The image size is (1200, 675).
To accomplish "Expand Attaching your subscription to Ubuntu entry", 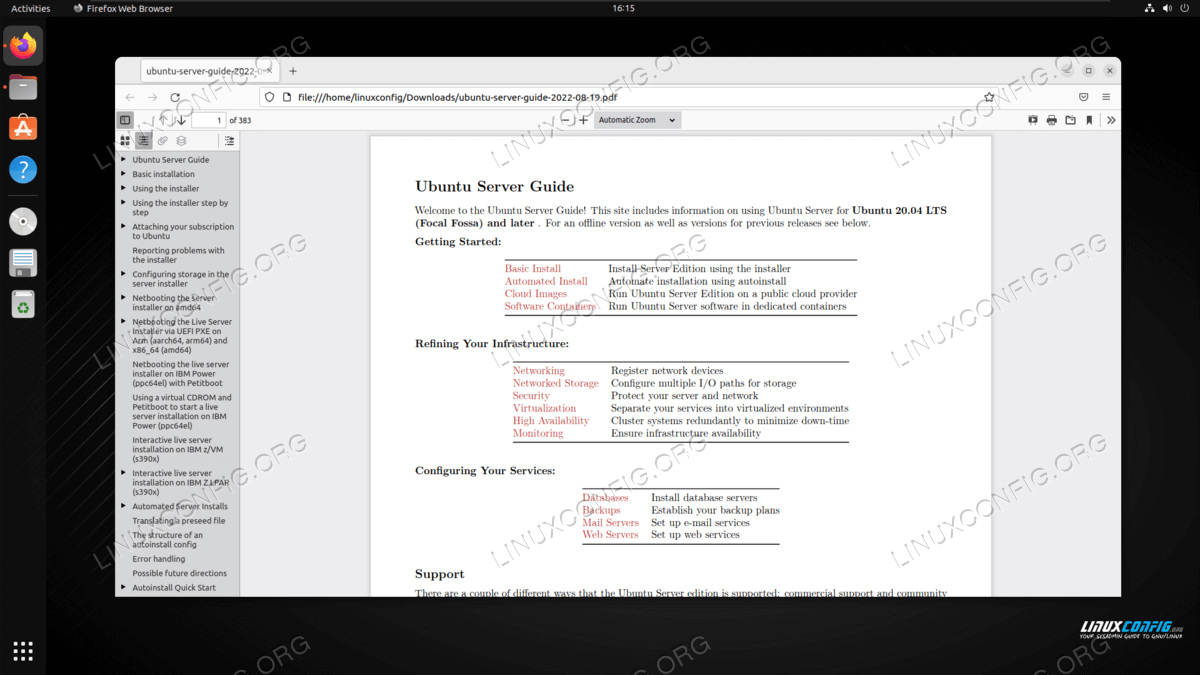I will pyautogui.click(x=124, y=227).
